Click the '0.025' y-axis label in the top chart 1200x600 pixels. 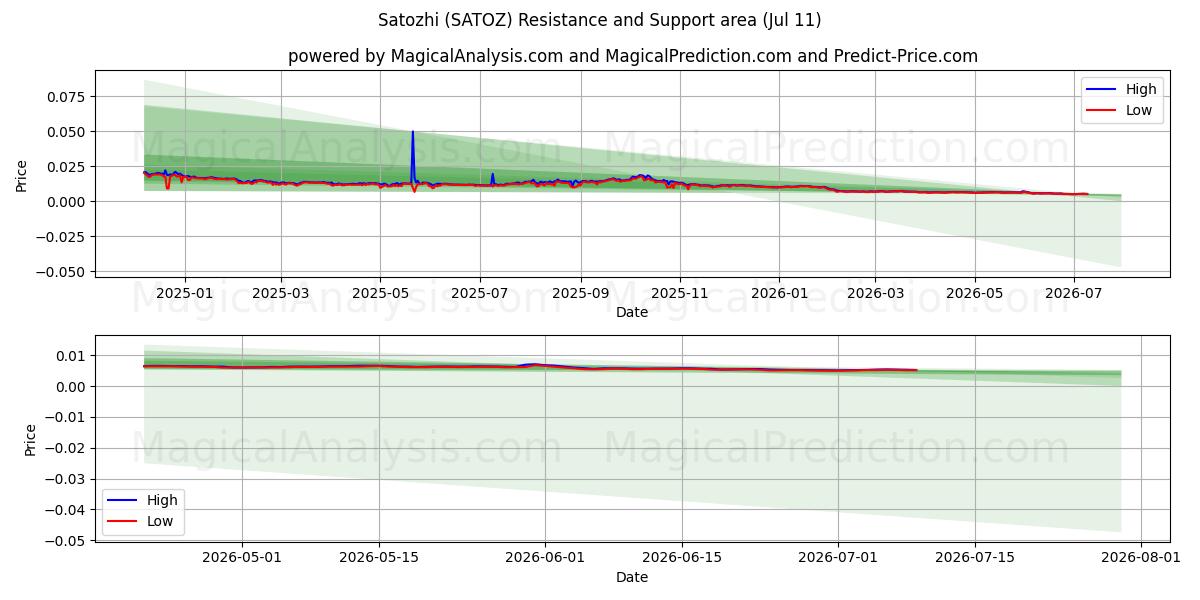coord(68,167)
